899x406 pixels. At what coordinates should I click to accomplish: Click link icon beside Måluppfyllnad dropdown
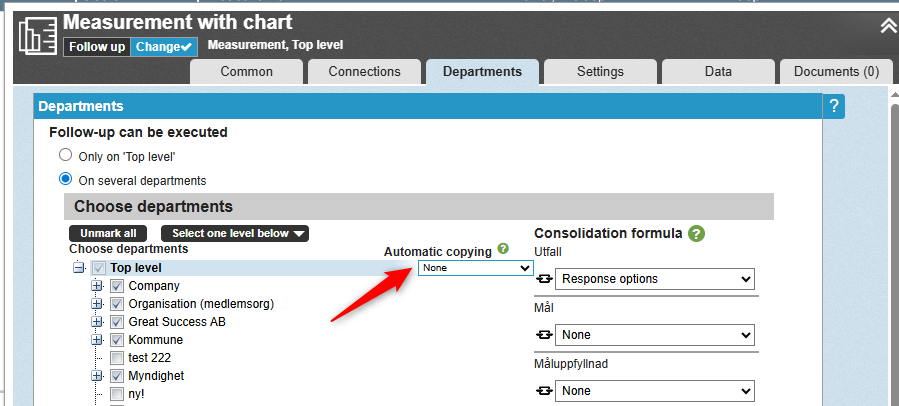click(544, 391)
